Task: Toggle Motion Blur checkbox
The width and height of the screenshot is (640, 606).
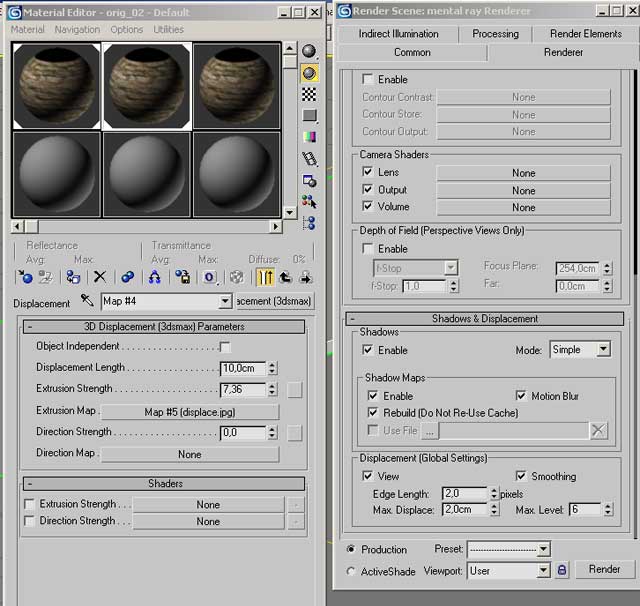Action: pos(521,395)
